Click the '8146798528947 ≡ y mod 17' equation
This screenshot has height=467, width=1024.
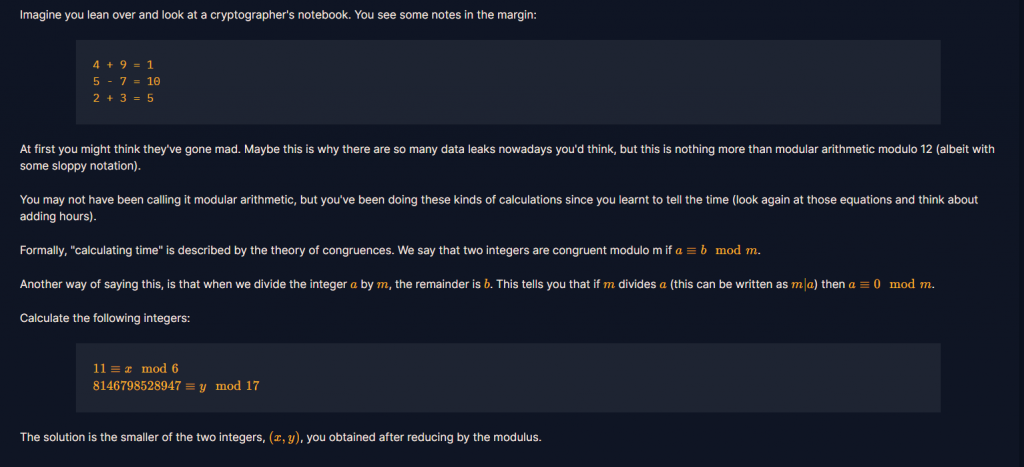[176, 386]
